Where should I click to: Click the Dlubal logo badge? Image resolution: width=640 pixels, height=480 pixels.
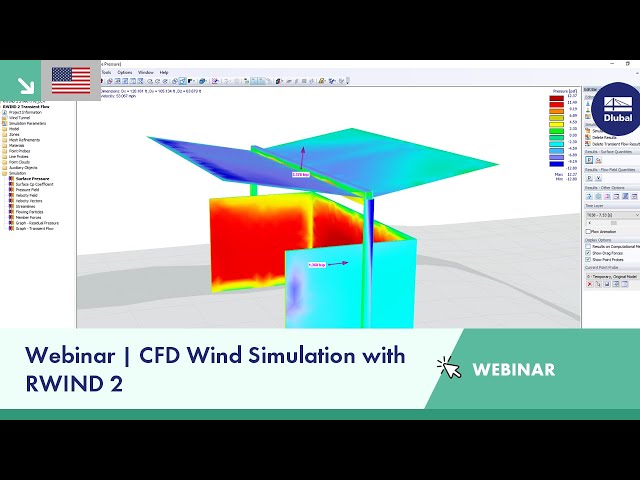tap(616, 109)
